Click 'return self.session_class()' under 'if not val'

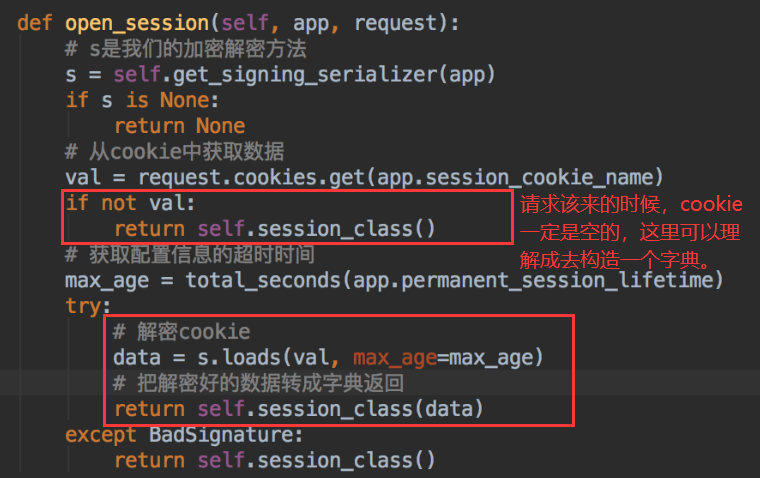[275, 229]
